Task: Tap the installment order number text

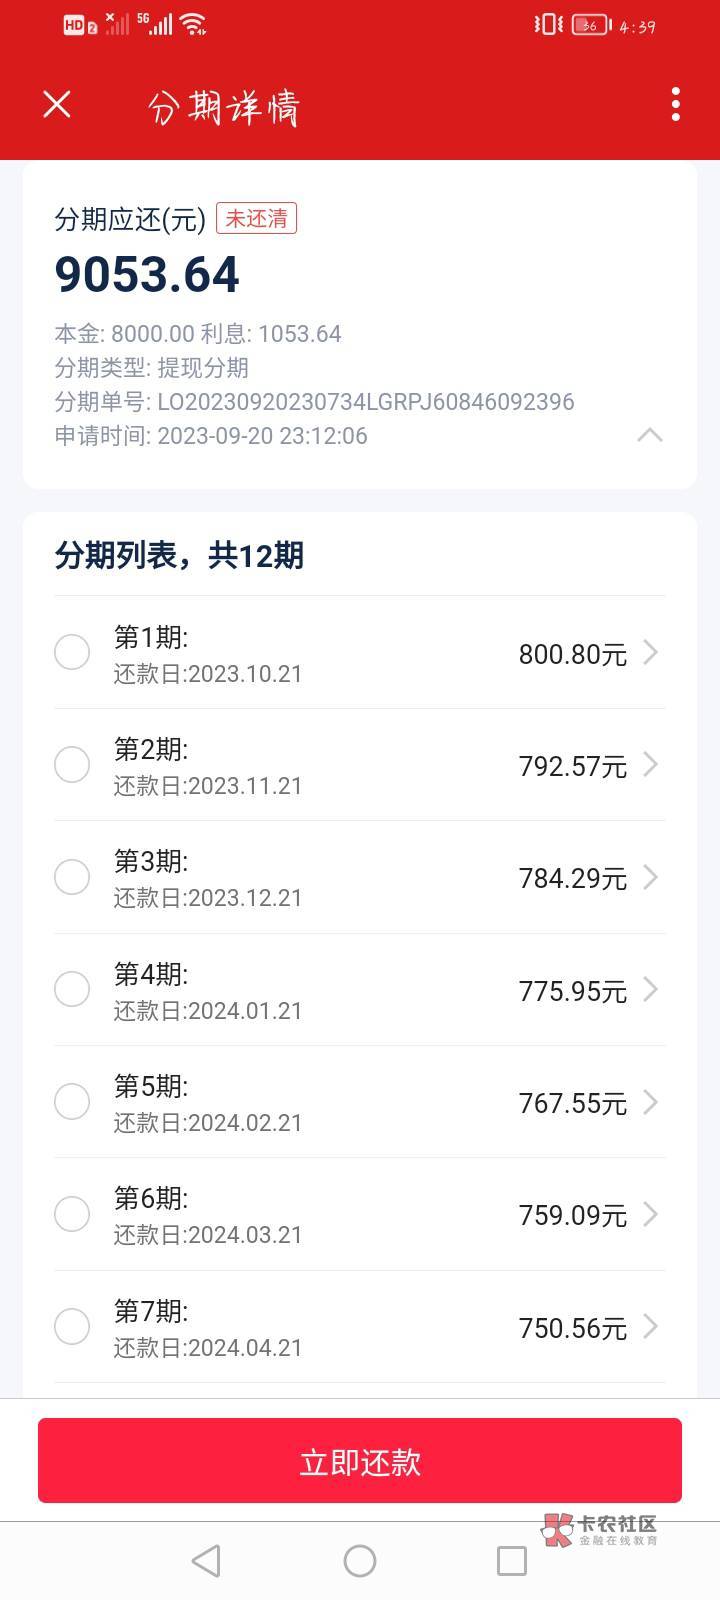Action: (x=365, y=402)
